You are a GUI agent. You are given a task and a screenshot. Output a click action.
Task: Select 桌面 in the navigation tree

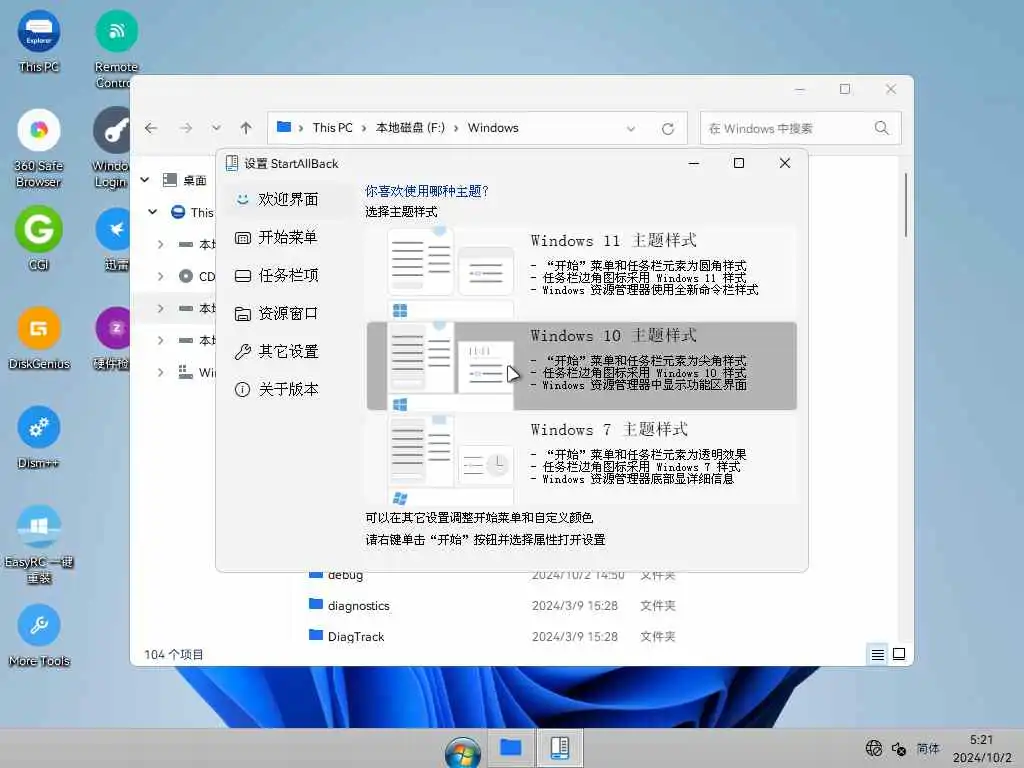[x=194, y=180]
